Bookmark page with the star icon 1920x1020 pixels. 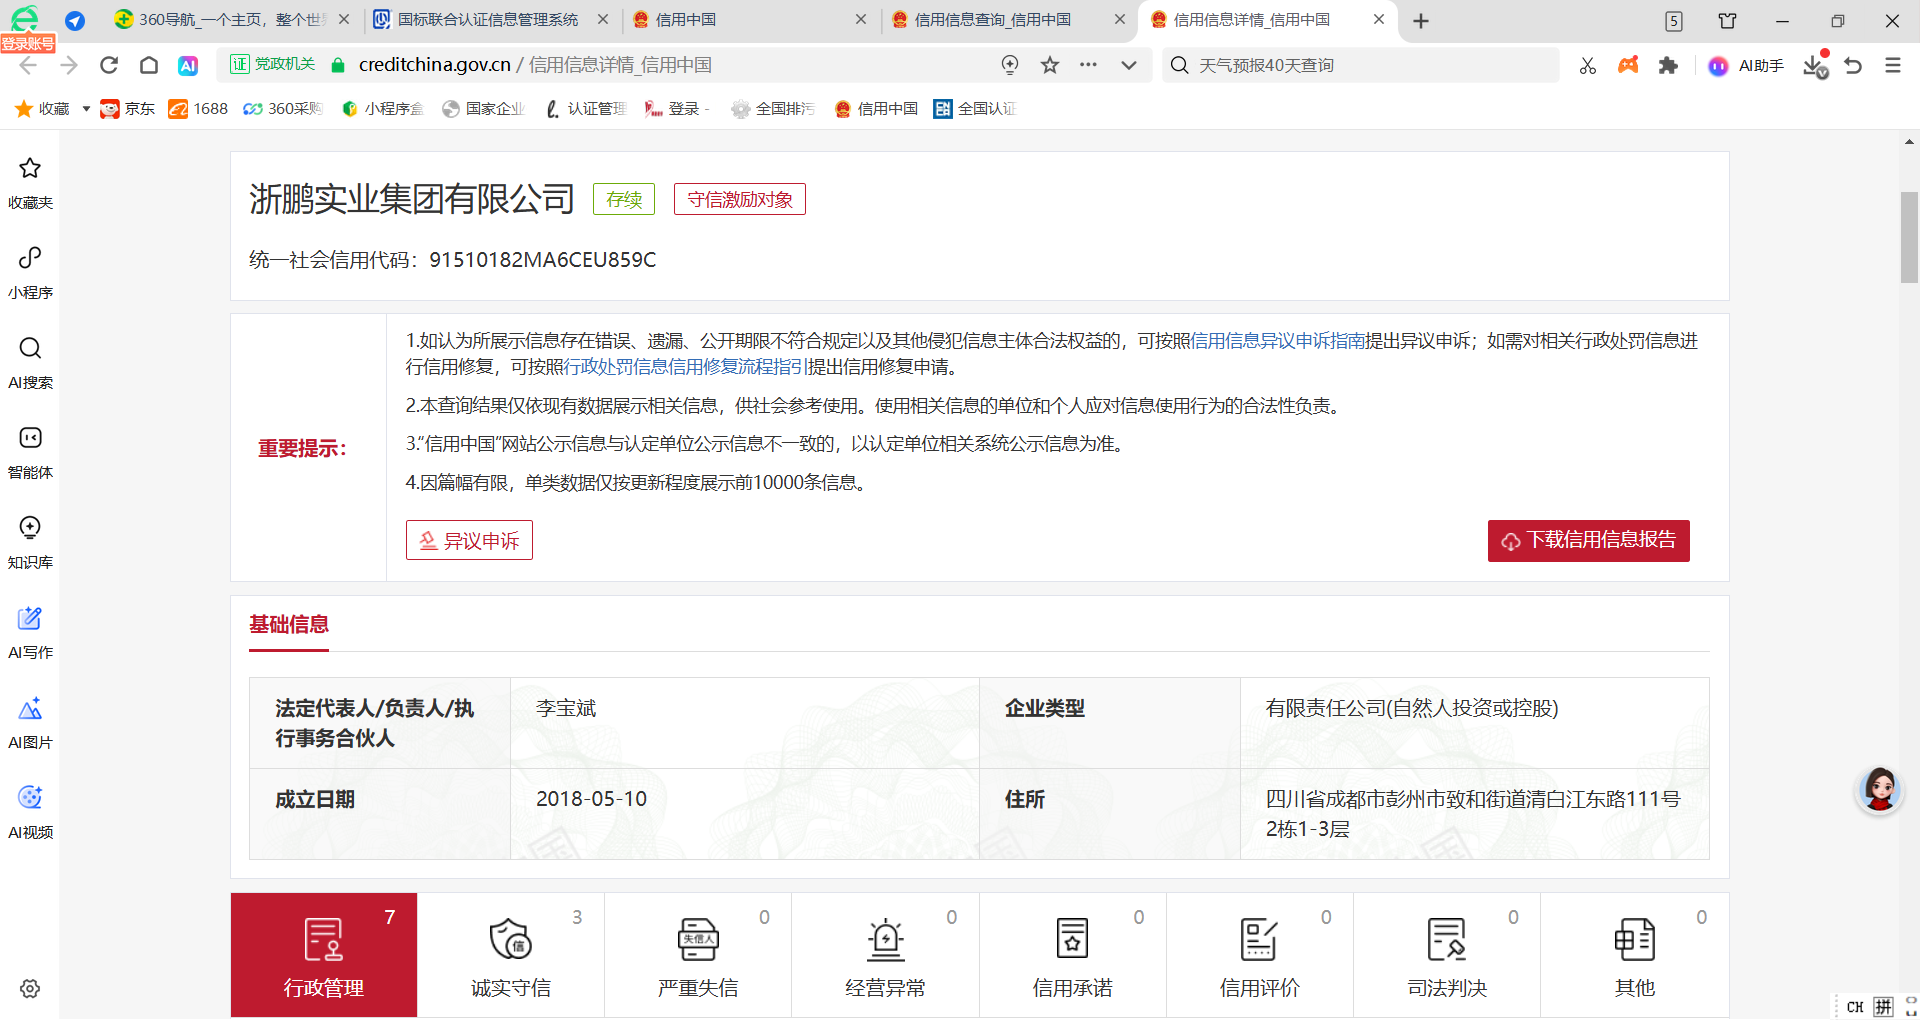click(x=1049, y=65)
